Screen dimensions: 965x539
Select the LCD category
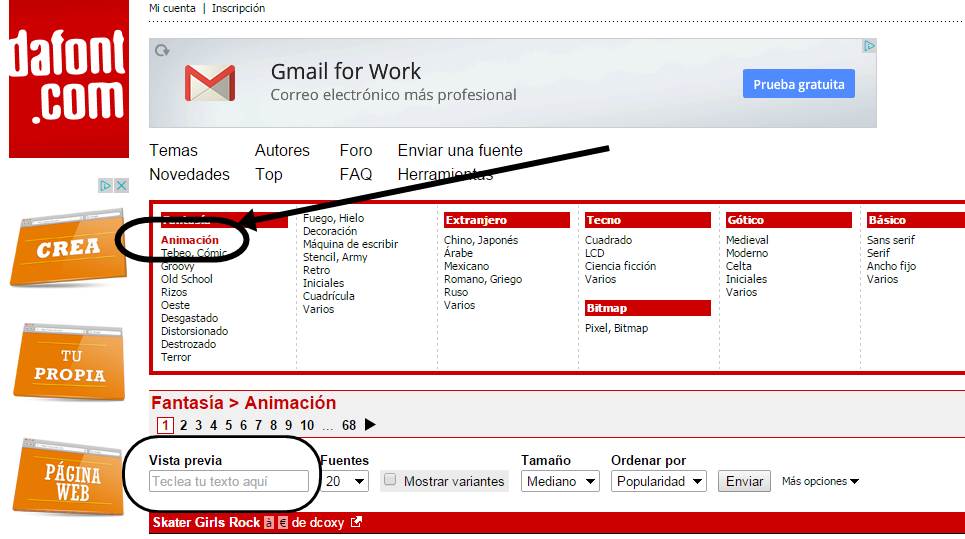pos(595,253)
